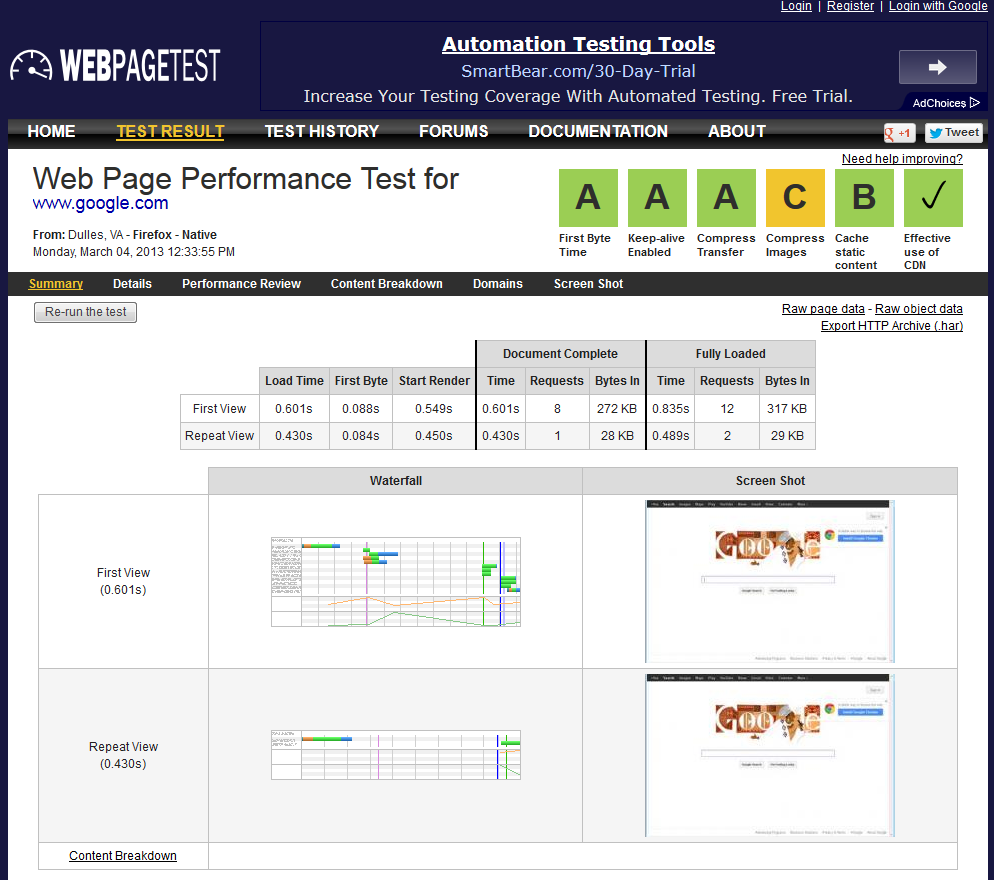The image size is (994, 880).
Task: Open the TEST RESULT menu item
Action: pos(170,131)
